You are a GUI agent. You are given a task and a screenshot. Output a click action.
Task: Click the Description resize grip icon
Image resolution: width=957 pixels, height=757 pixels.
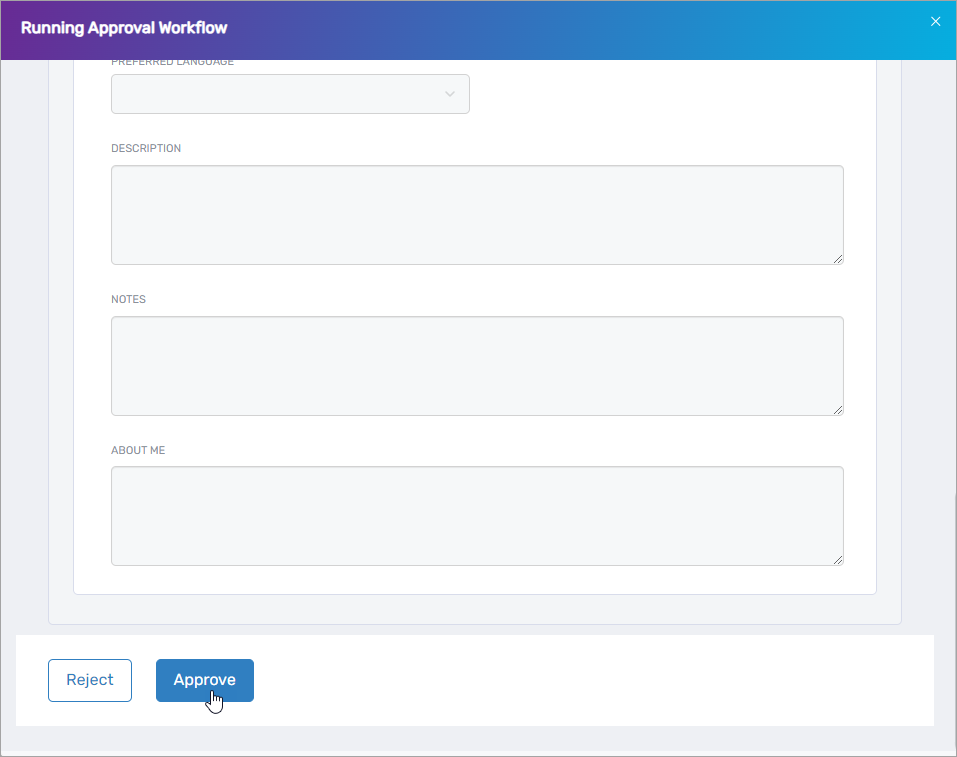tap(838, 259)
